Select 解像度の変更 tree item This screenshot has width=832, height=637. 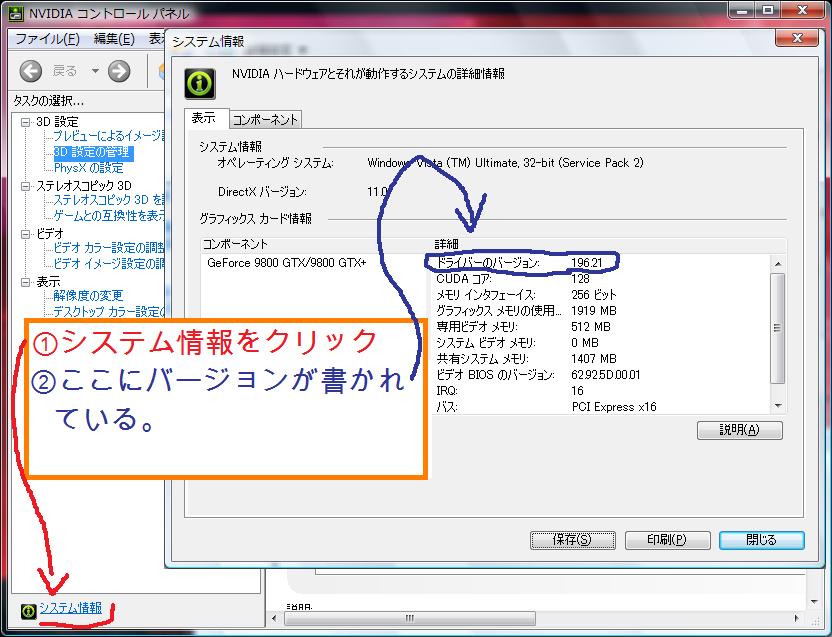pos(88,296)
